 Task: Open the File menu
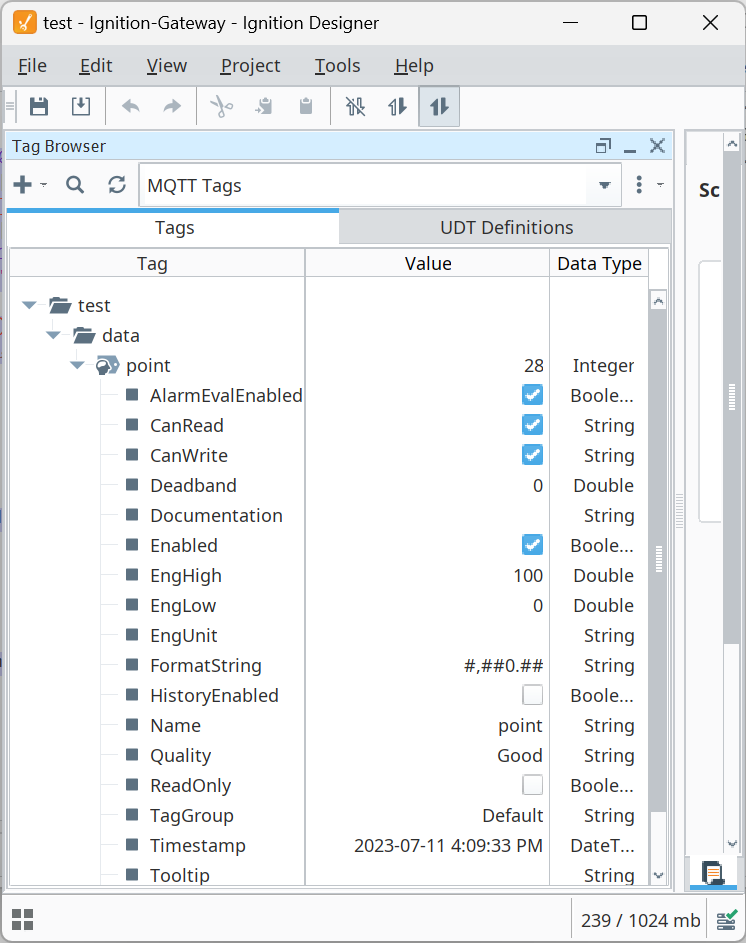pos(32,66)
